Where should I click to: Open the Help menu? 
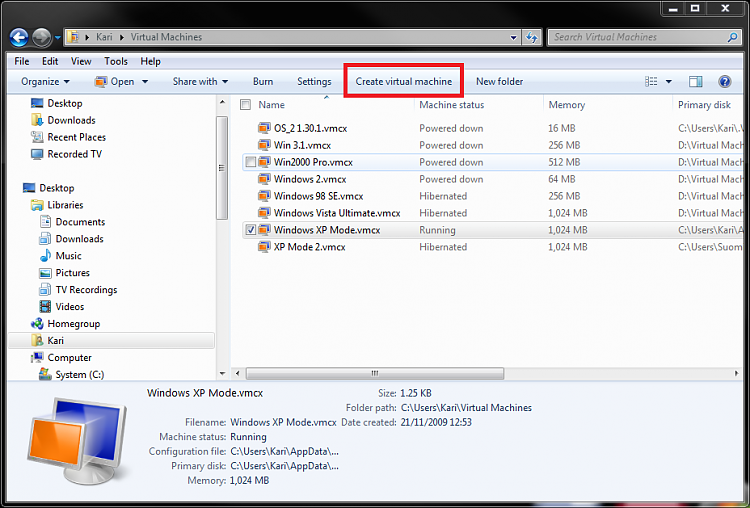pyautogui.click(x=150, y=61)
